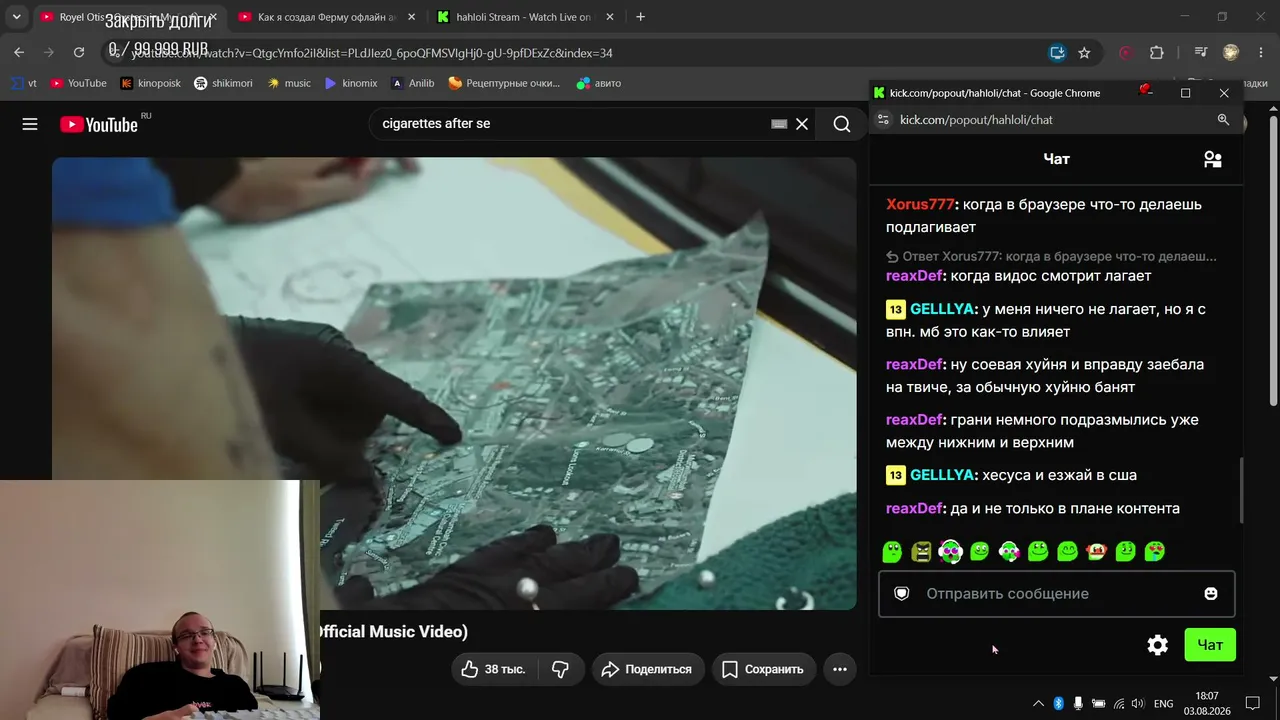The image size is (1280, 720).
Task: Open the 'vt' bookmark
Action: [24, 83]
